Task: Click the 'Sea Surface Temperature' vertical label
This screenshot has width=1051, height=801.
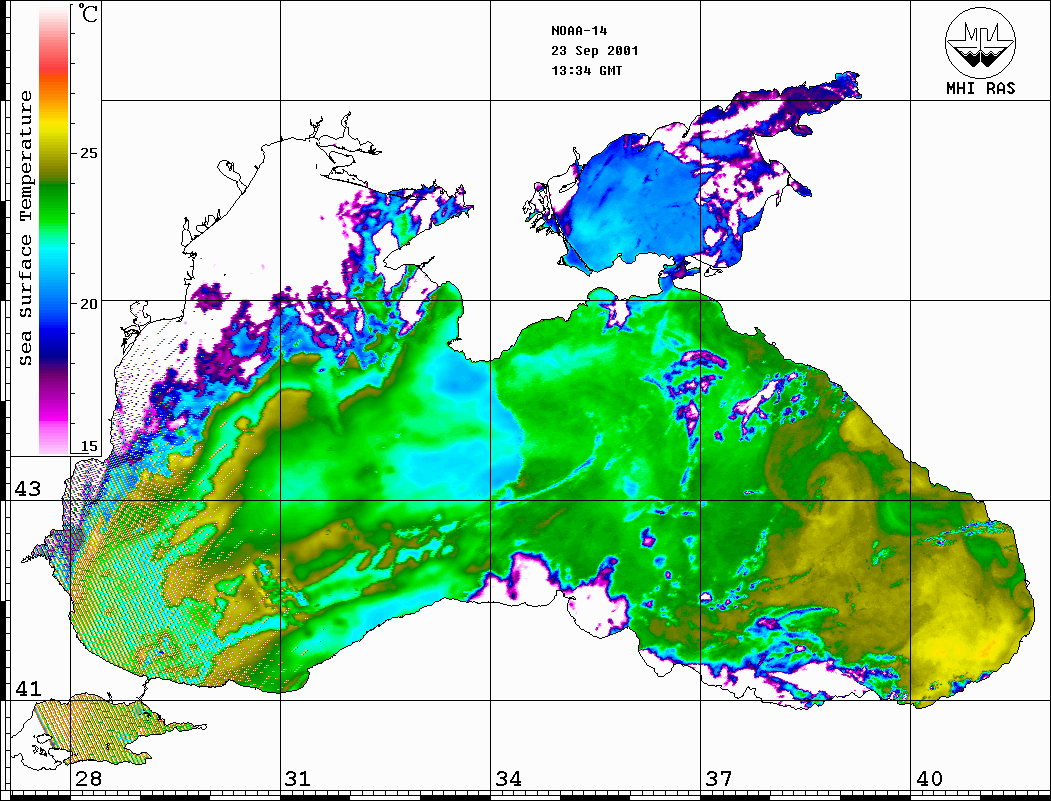Action: pyautogui.click(x=25, y=229)
